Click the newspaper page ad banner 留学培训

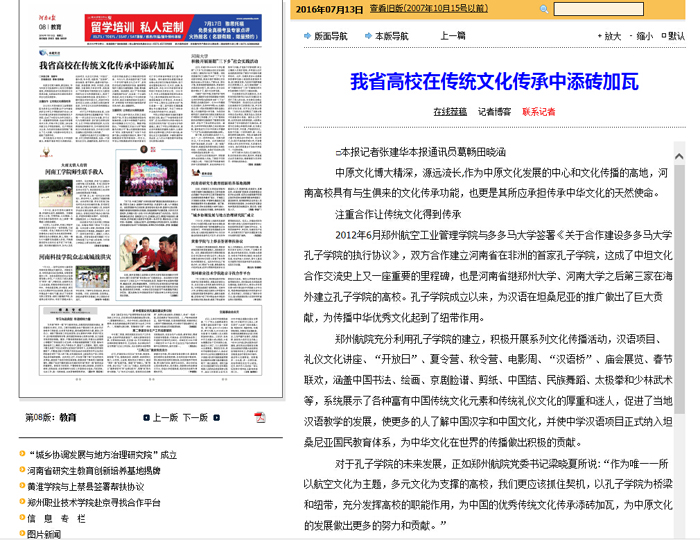(173, 28)
